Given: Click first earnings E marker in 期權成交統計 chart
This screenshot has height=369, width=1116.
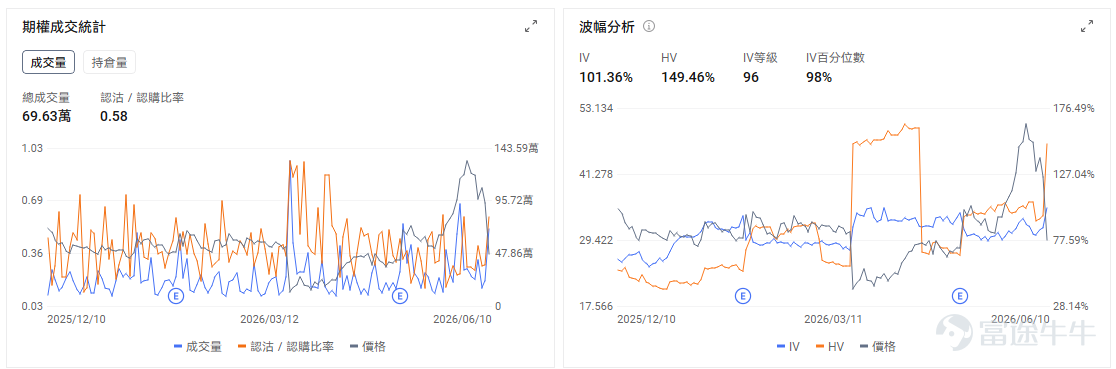Looking at the screenshot, I should [x=175, y=295].
